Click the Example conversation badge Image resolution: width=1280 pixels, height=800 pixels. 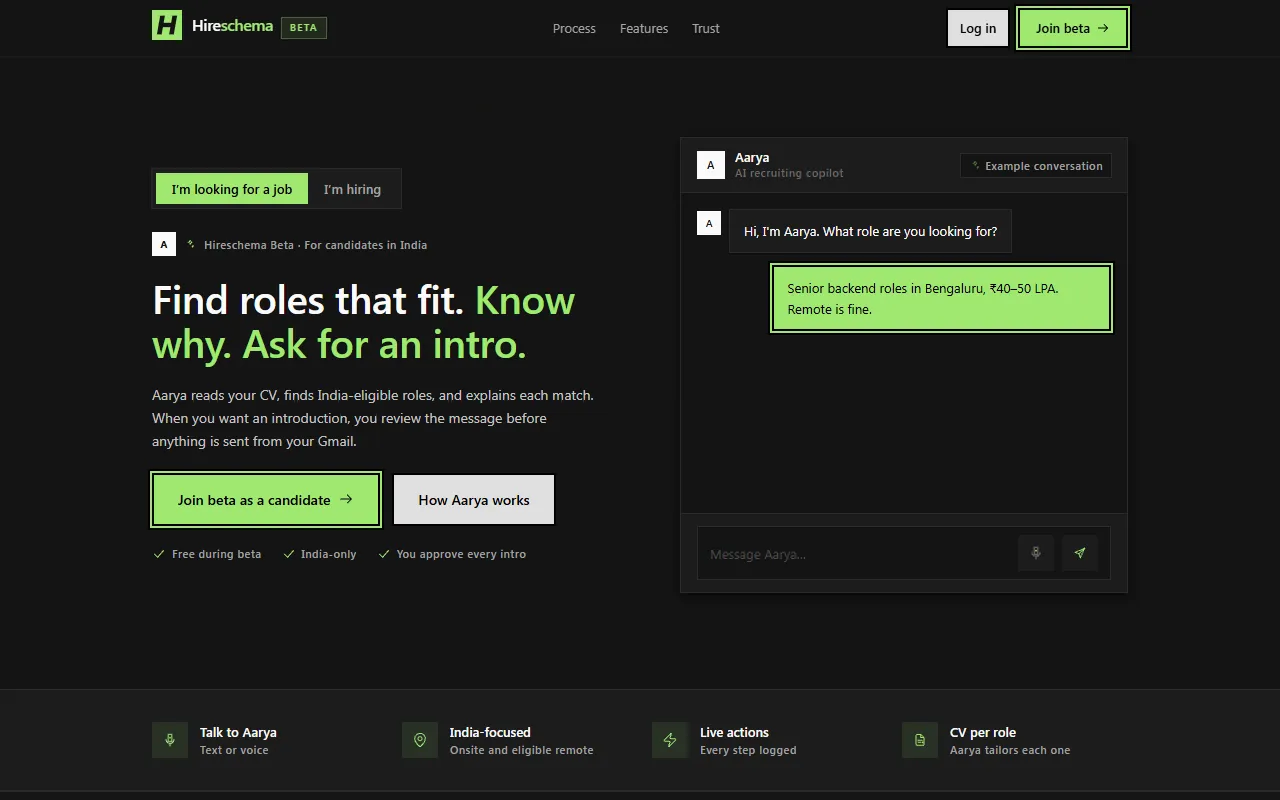[x=1036, y=166]
